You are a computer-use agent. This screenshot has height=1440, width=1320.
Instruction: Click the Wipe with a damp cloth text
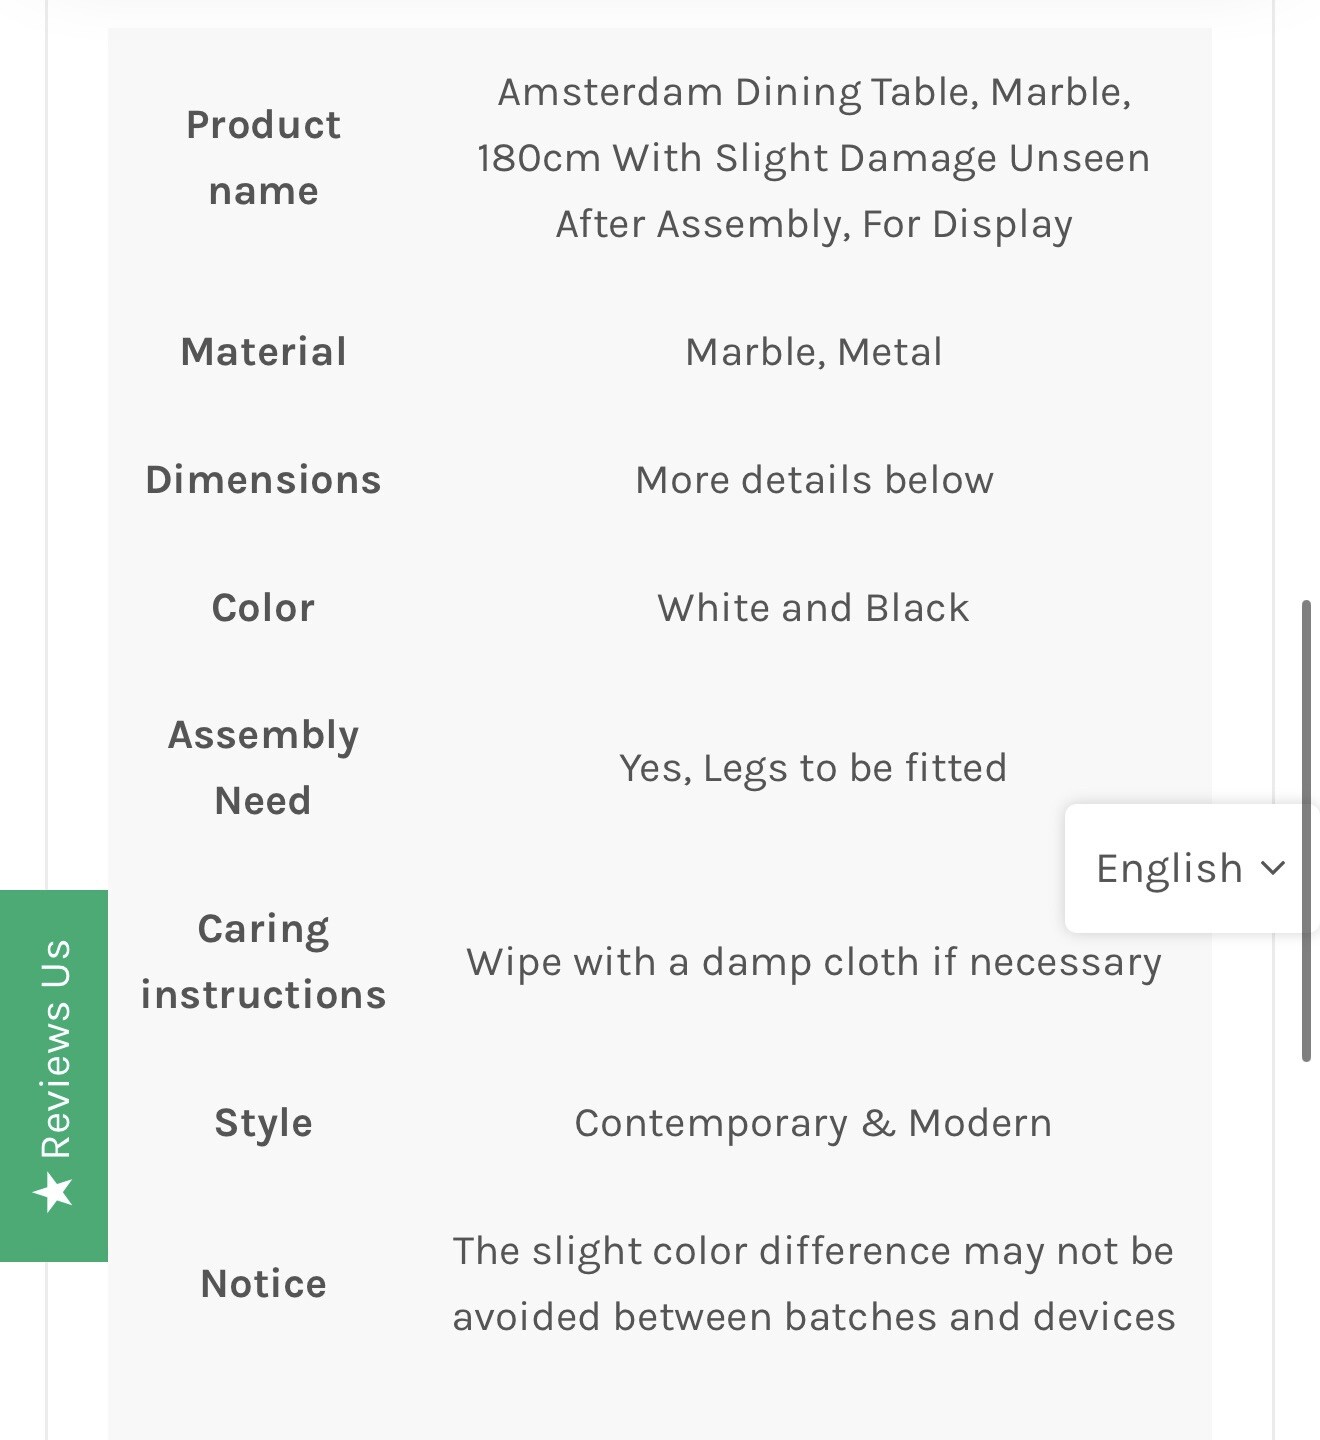point(814,962)
